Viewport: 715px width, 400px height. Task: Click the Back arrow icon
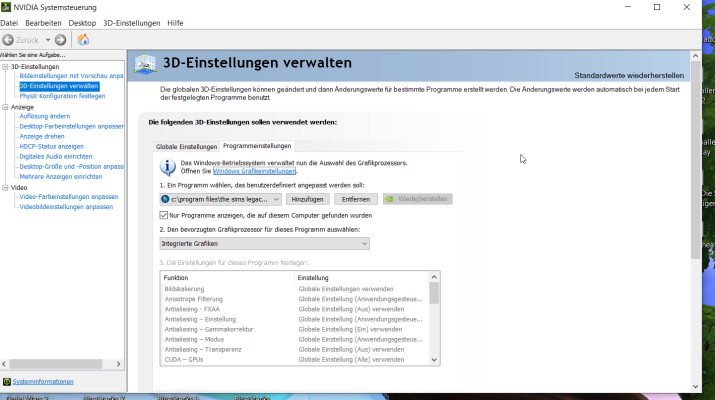click(8, 40)
